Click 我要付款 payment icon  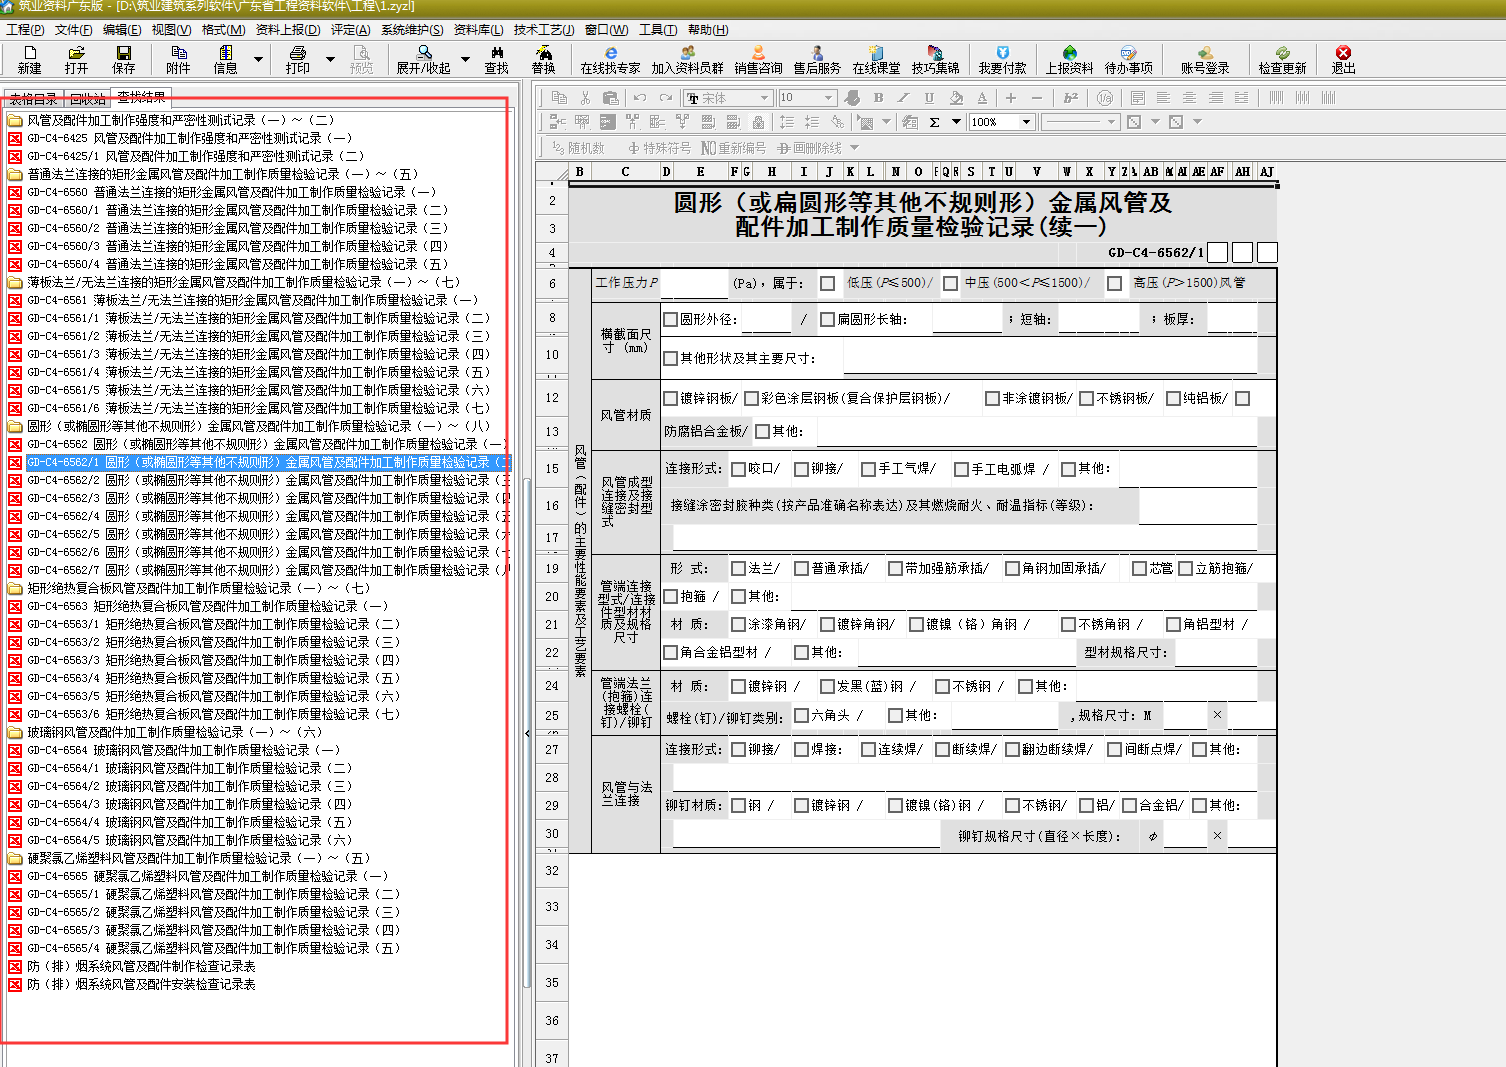[1003, 59]
